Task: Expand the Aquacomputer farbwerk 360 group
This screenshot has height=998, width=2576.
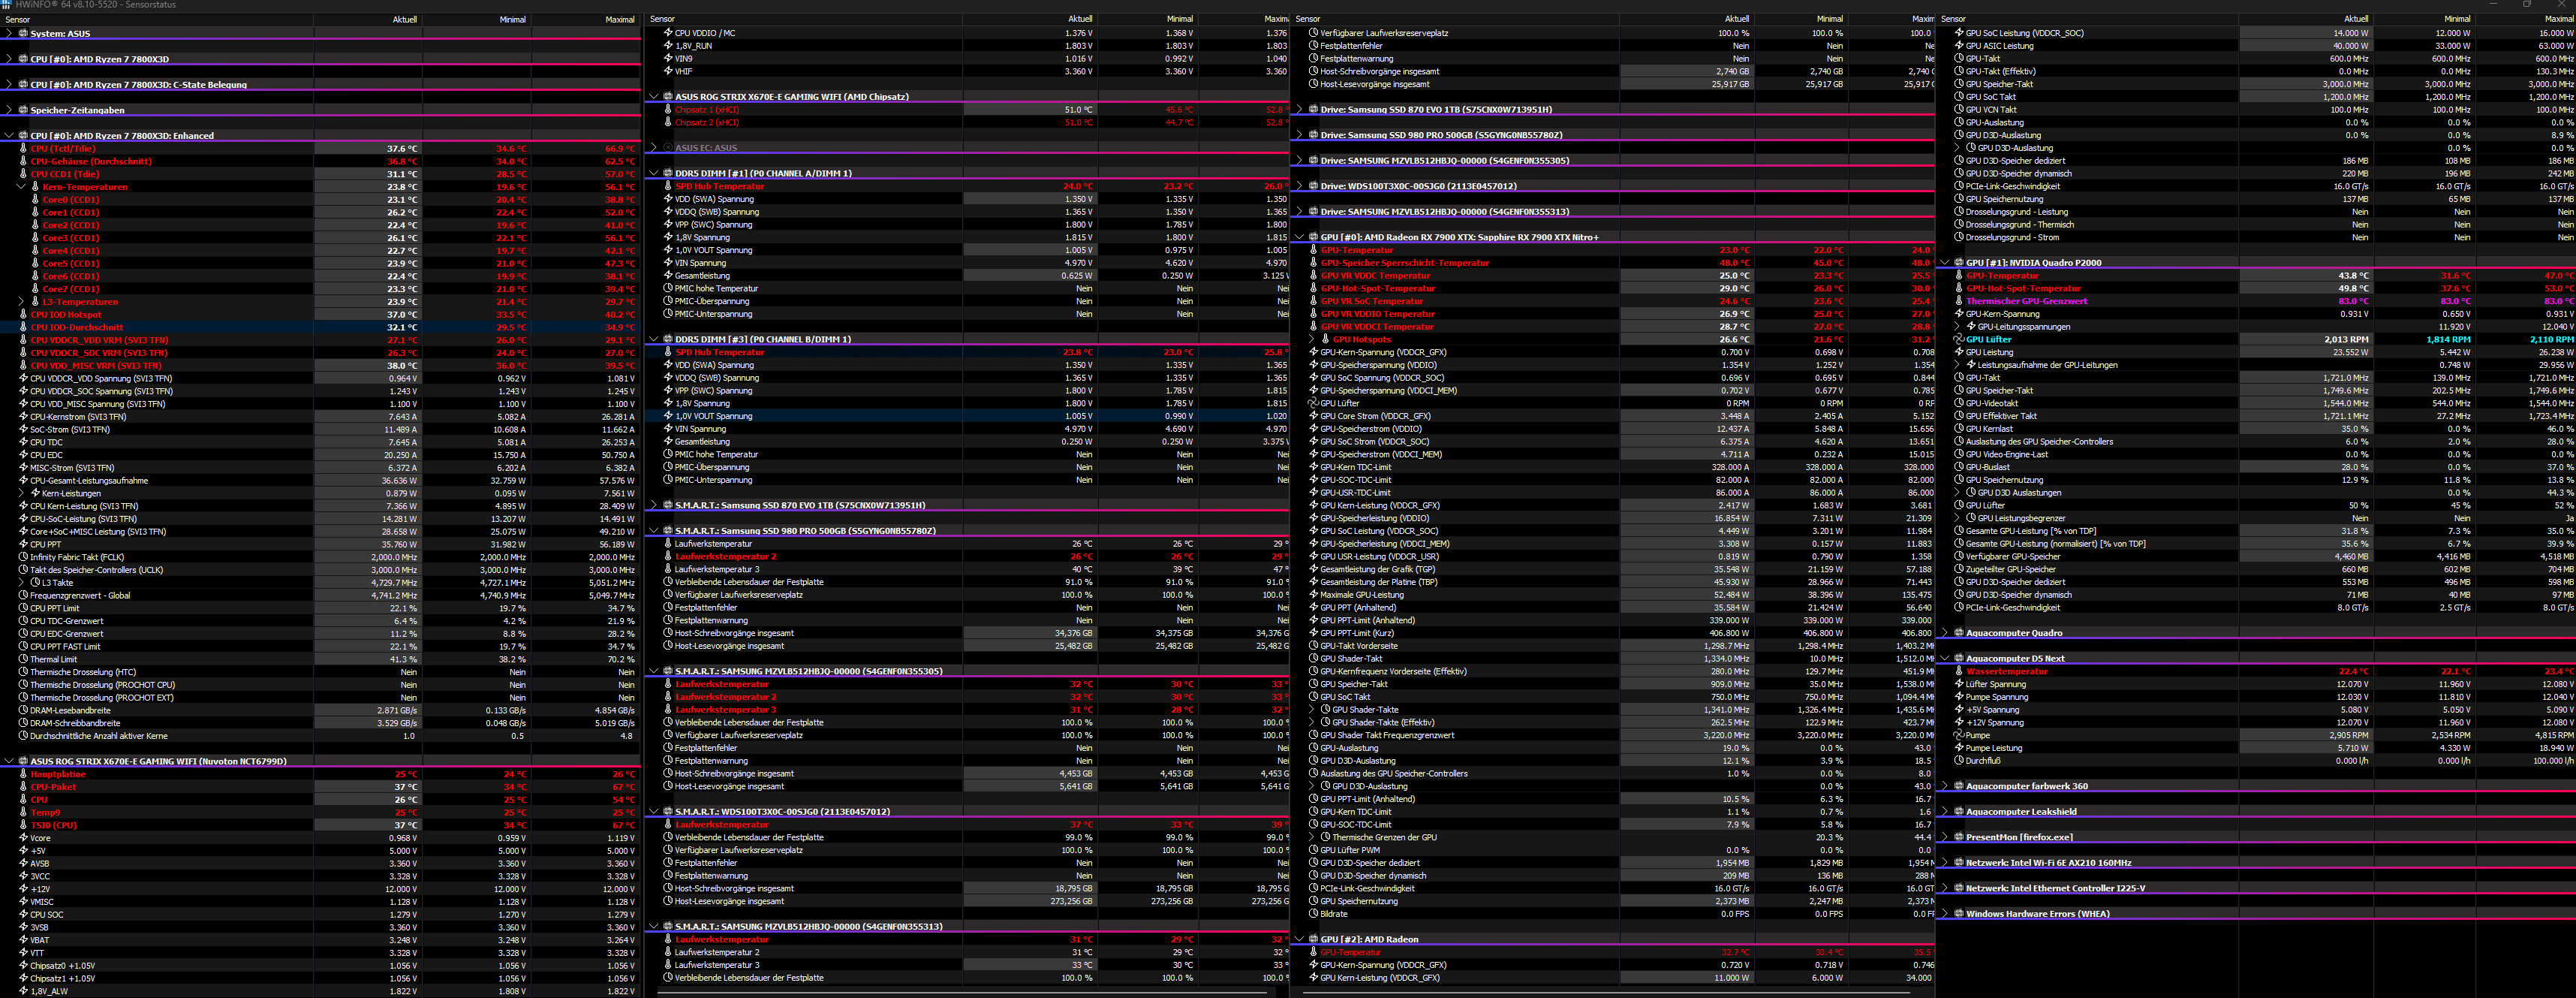Action: click(x=1945, y=787)
